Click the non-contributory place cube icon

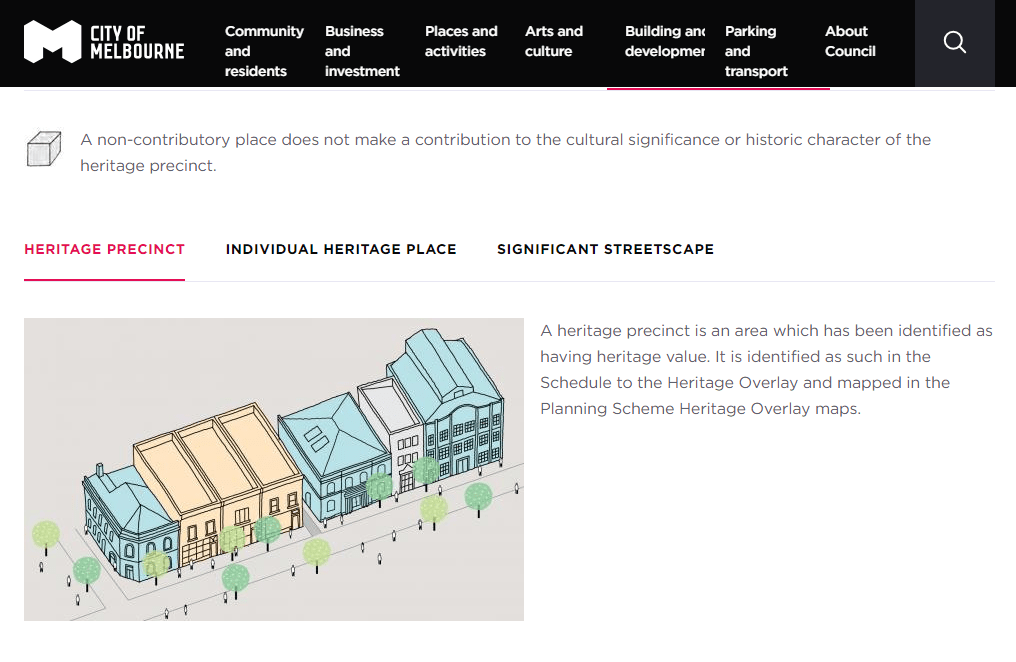point(44,150)
